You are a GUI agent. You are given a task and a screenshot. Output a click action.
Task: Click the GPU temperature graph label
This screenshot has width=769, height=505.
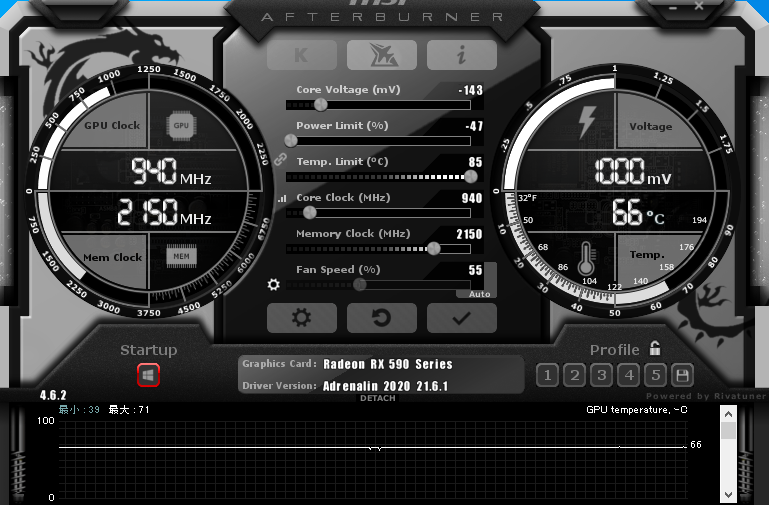point(637,410)
